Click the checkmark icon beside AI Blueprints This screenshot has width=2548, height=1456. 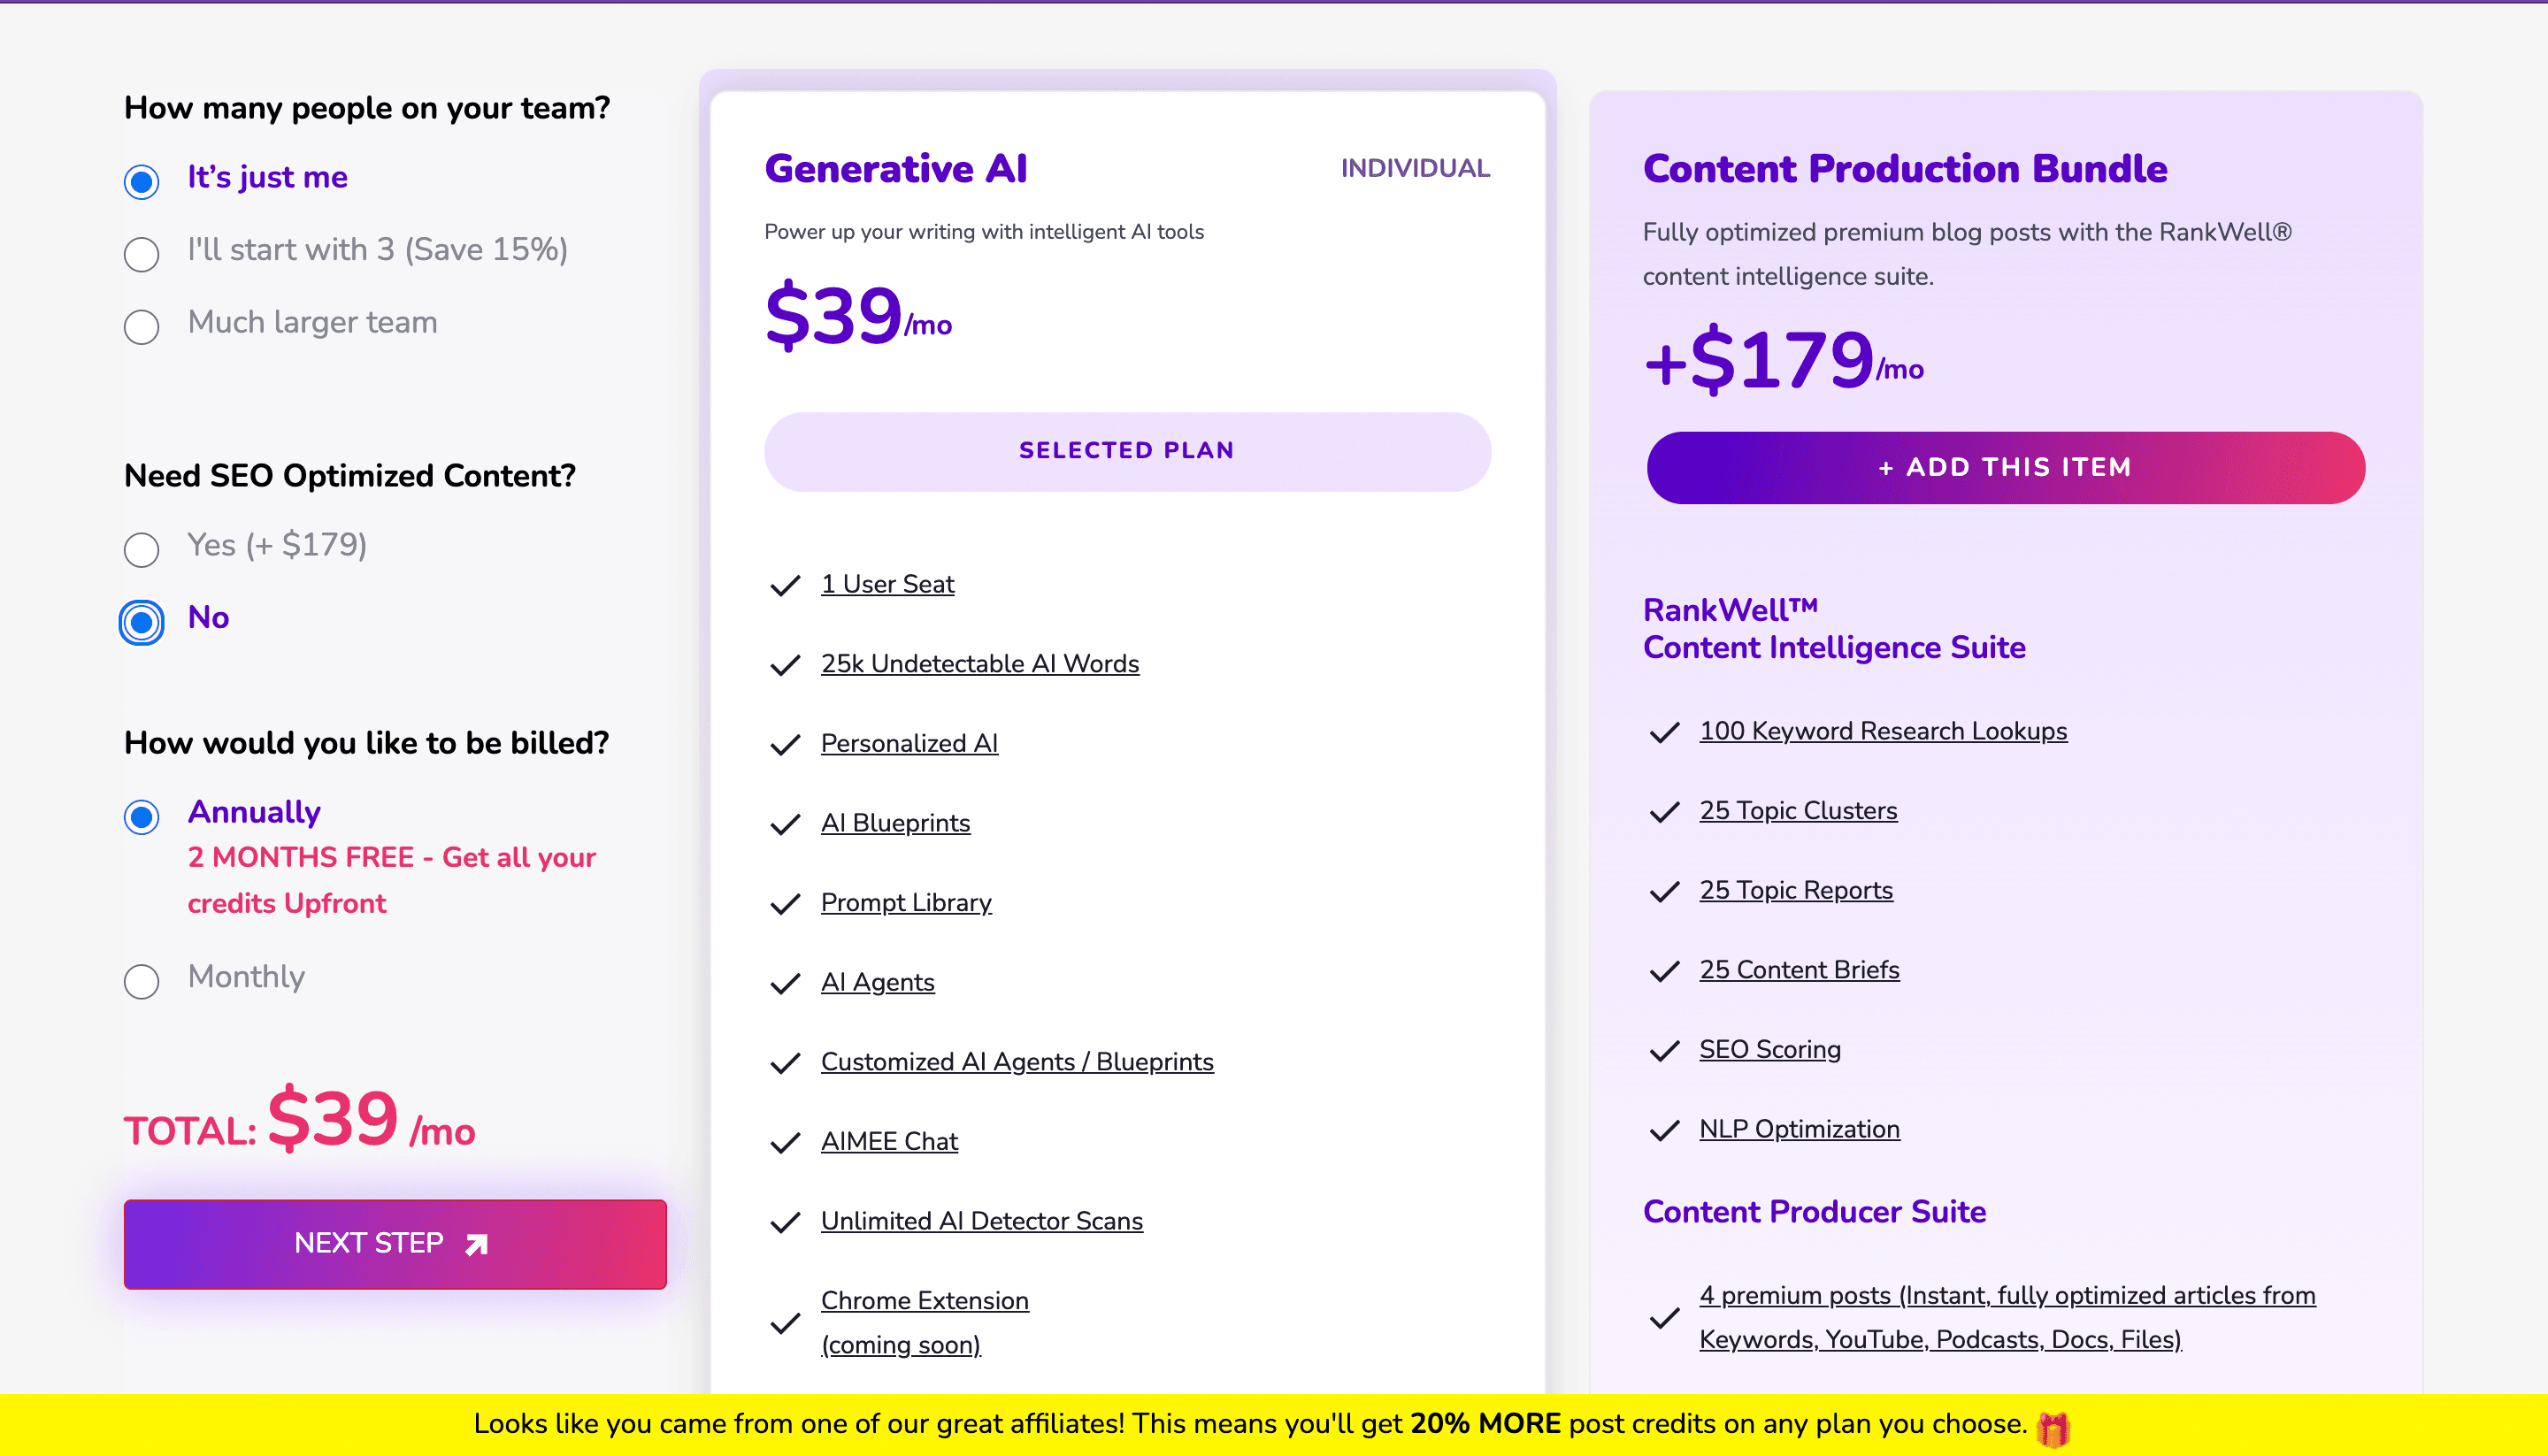(786, 824)
